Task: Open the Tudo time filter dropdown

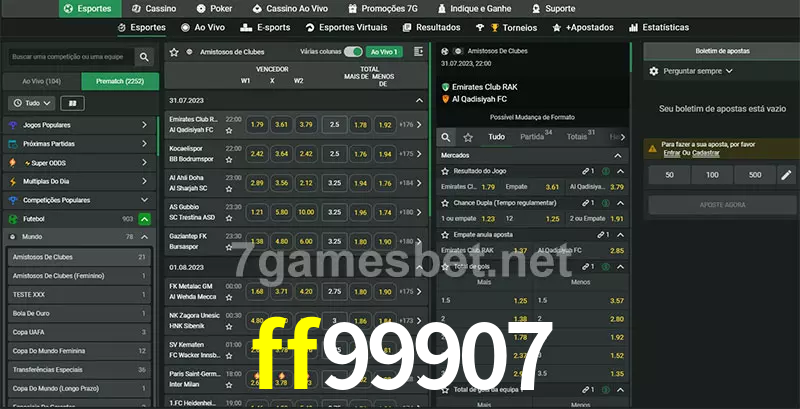Action: click(x=31, y=103)
